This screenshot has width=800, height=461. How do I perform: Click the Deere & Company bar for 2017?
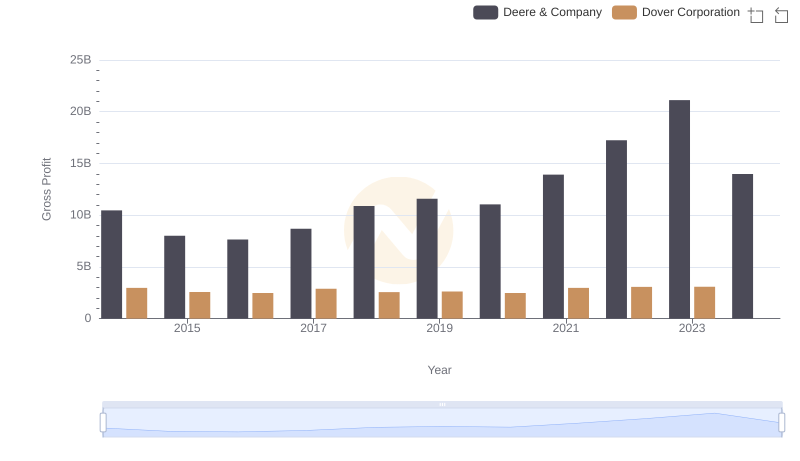coord(301,273)
